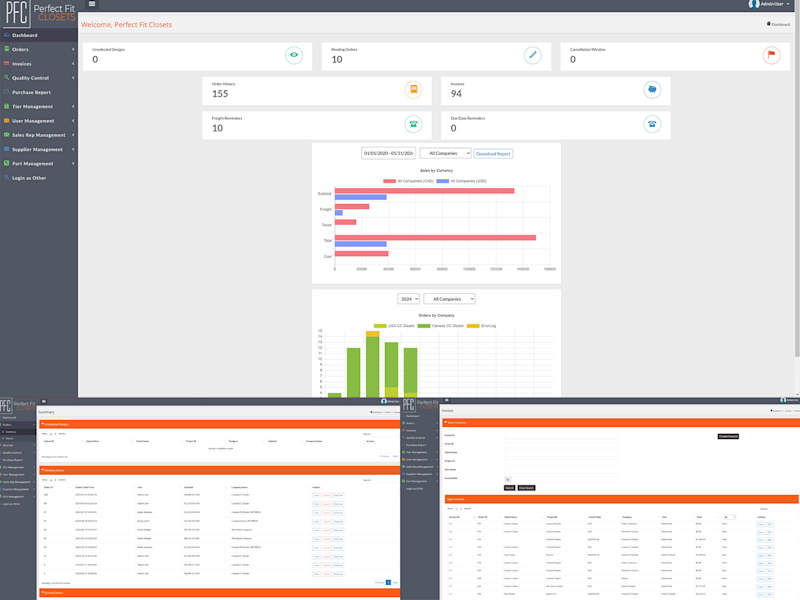Click the blue phone icon on Due Date Reminders card
Image resolution: width=800 pixels, height=600 pixels.
tap(652, 124)
